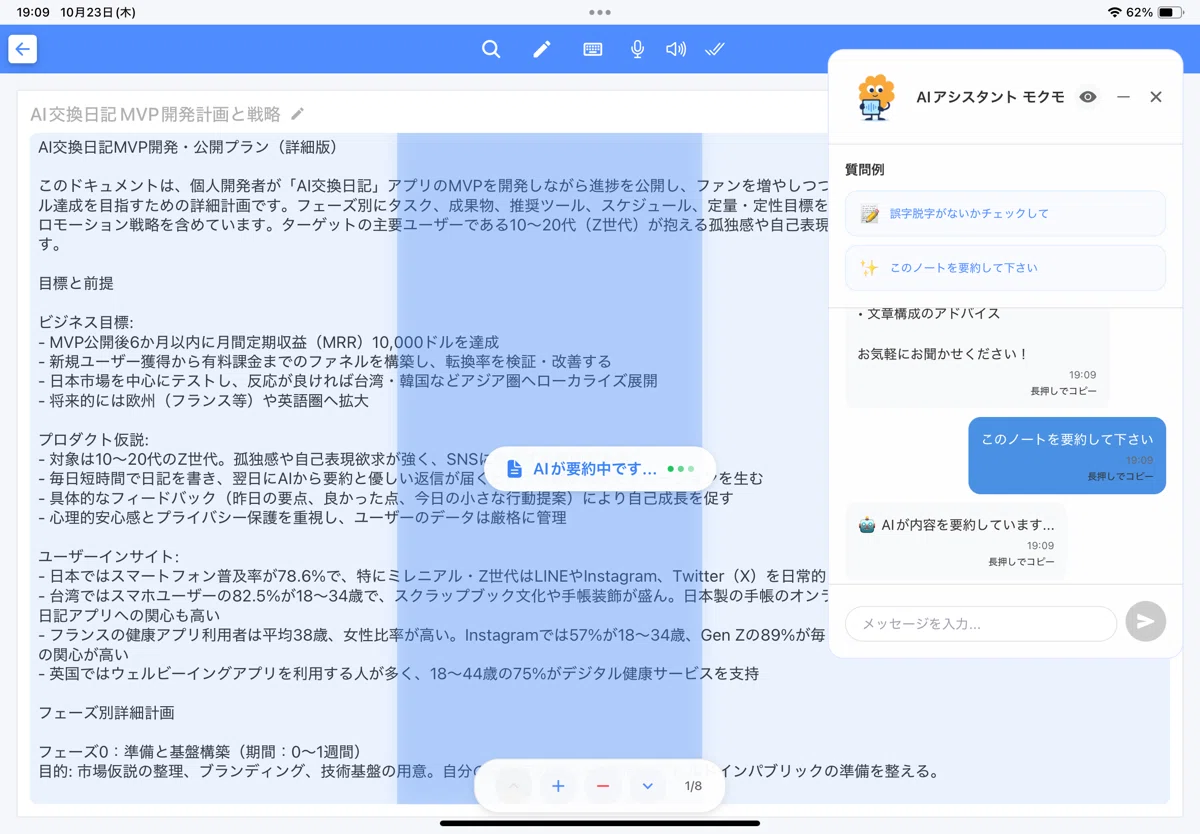Select 'このノートを要約して下さい' example question
Screen dimensions: 1200x834
pyautogui.click(x=1005, y=268)
